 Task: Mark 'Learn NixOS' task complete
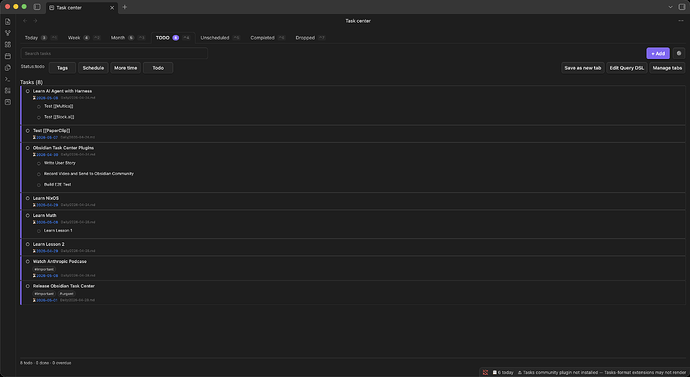pos(28,198)
